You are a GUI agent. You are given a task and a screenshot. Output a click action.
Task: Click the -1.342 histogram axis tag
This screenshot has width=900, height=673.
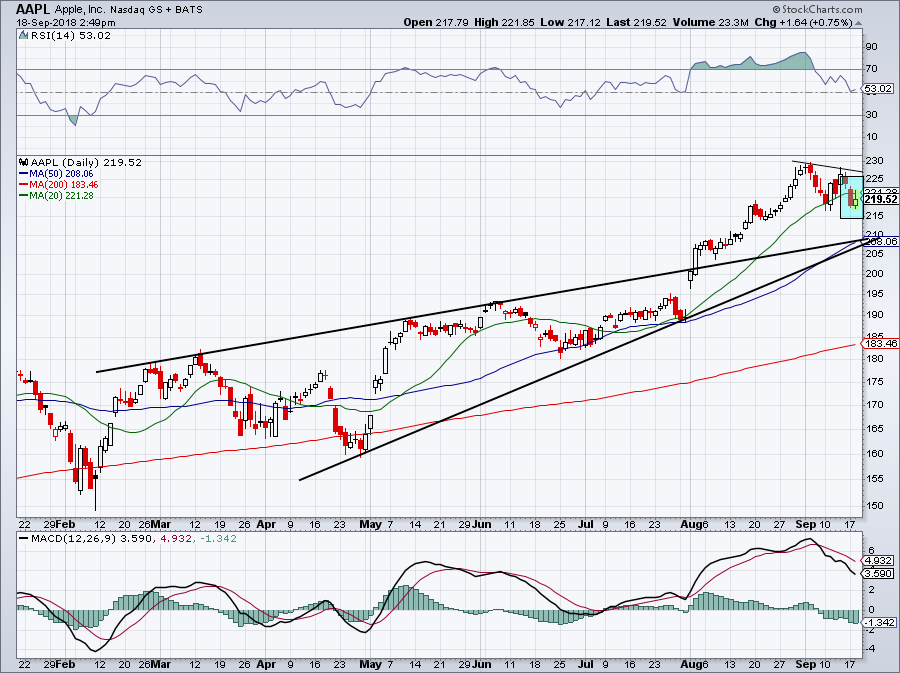[x=878, y=623]
